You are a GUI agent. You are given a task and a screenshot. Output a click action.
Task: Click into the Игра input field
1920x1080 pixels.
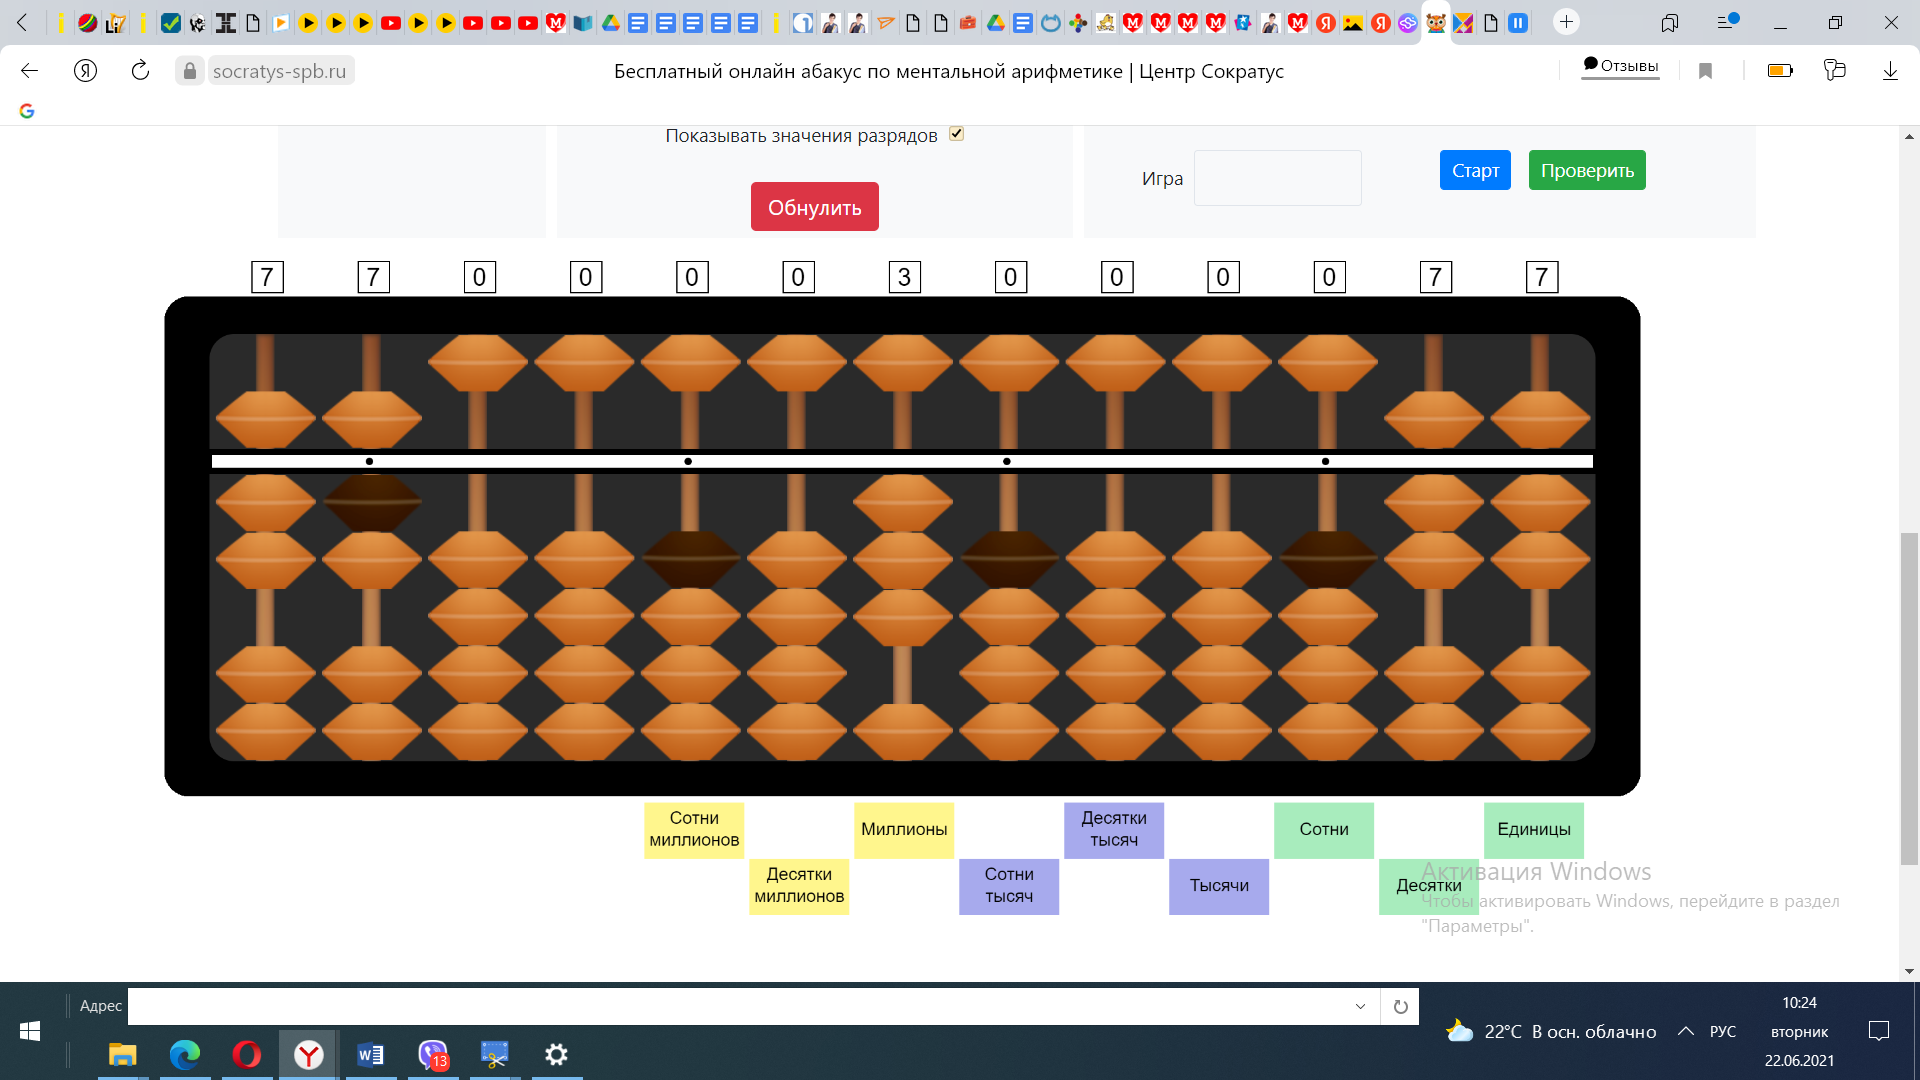1278,178
